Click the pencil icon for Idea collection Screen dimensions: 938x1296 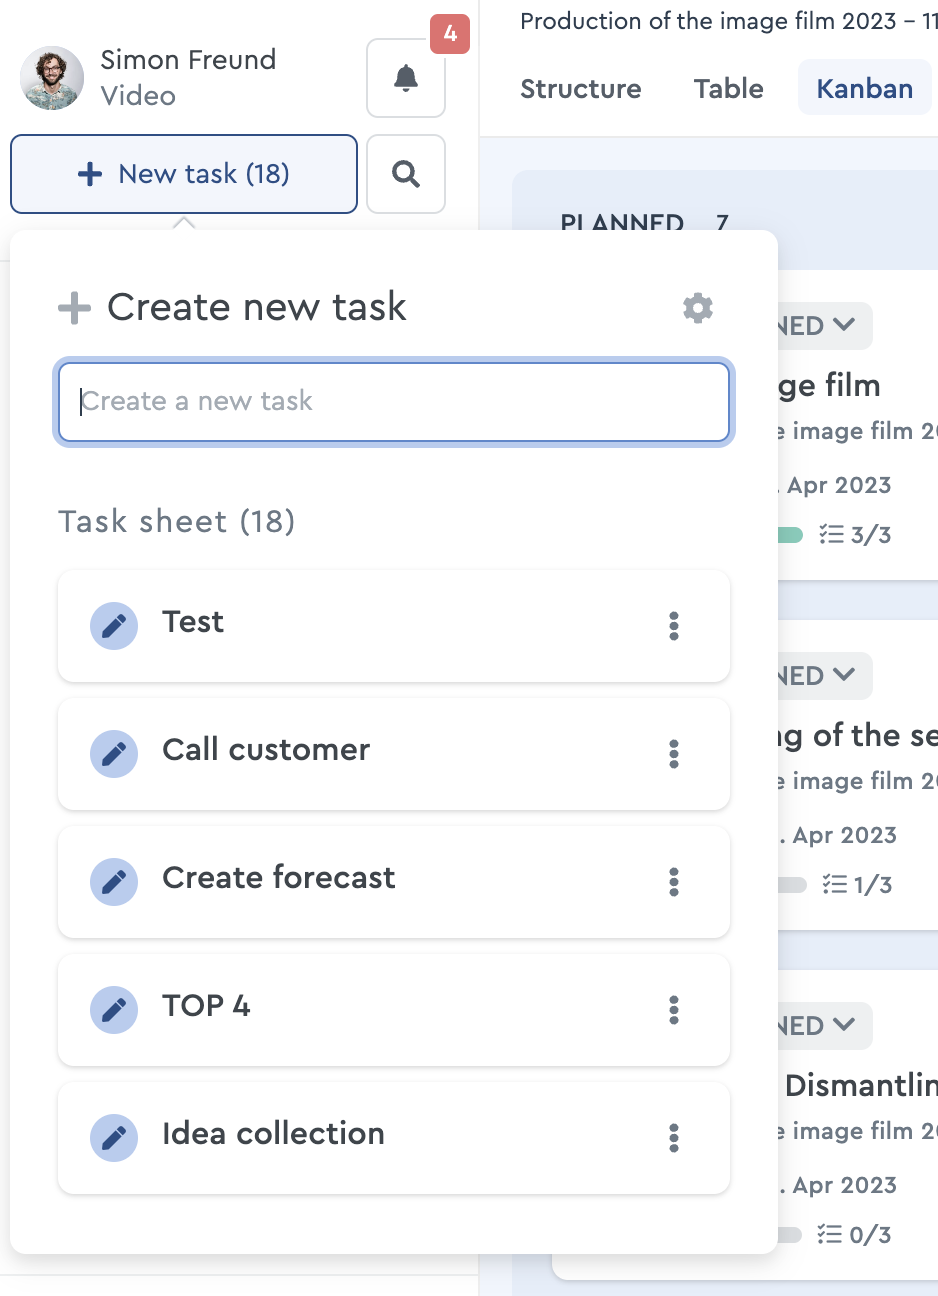pos(114,1138)
